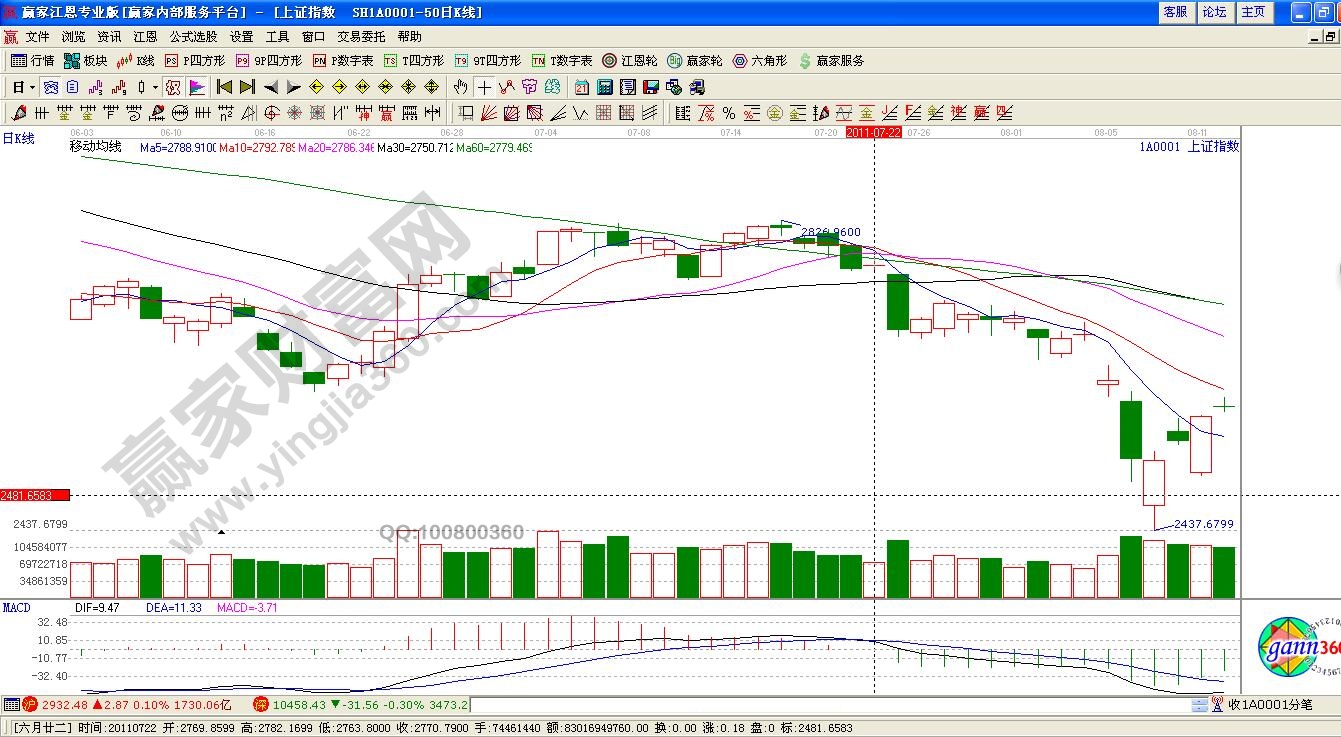Click the command input field in status bar

[828, 706]
